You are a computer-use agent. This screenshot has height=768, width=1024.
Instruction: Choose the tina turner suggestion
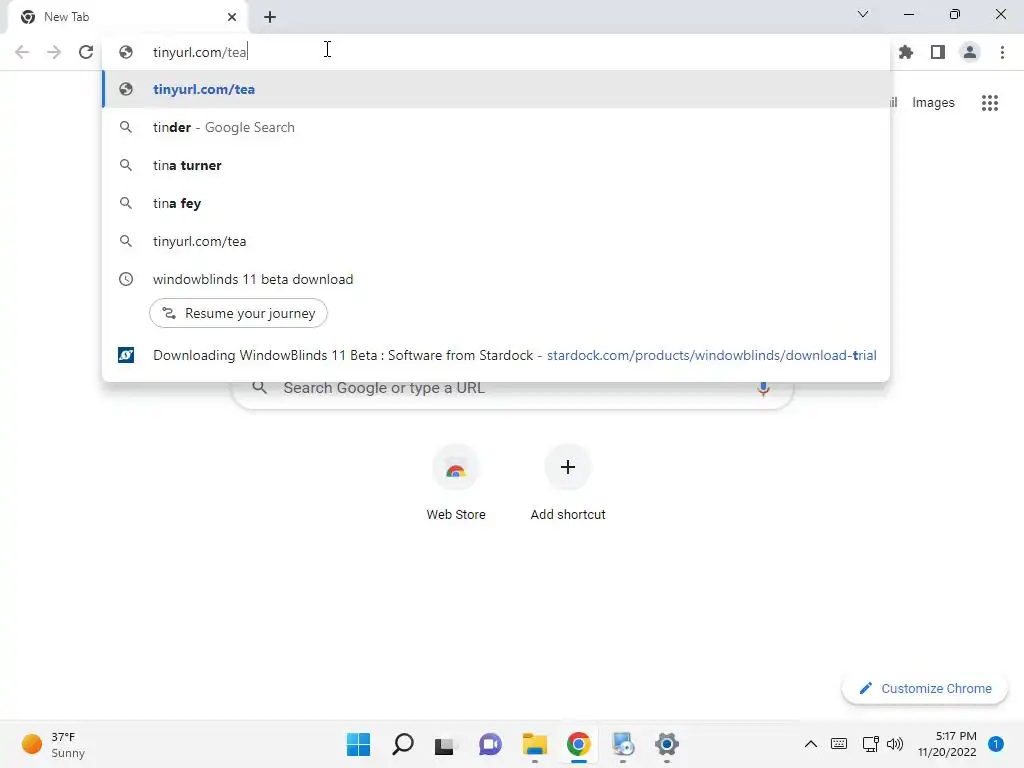click(496, 165)
